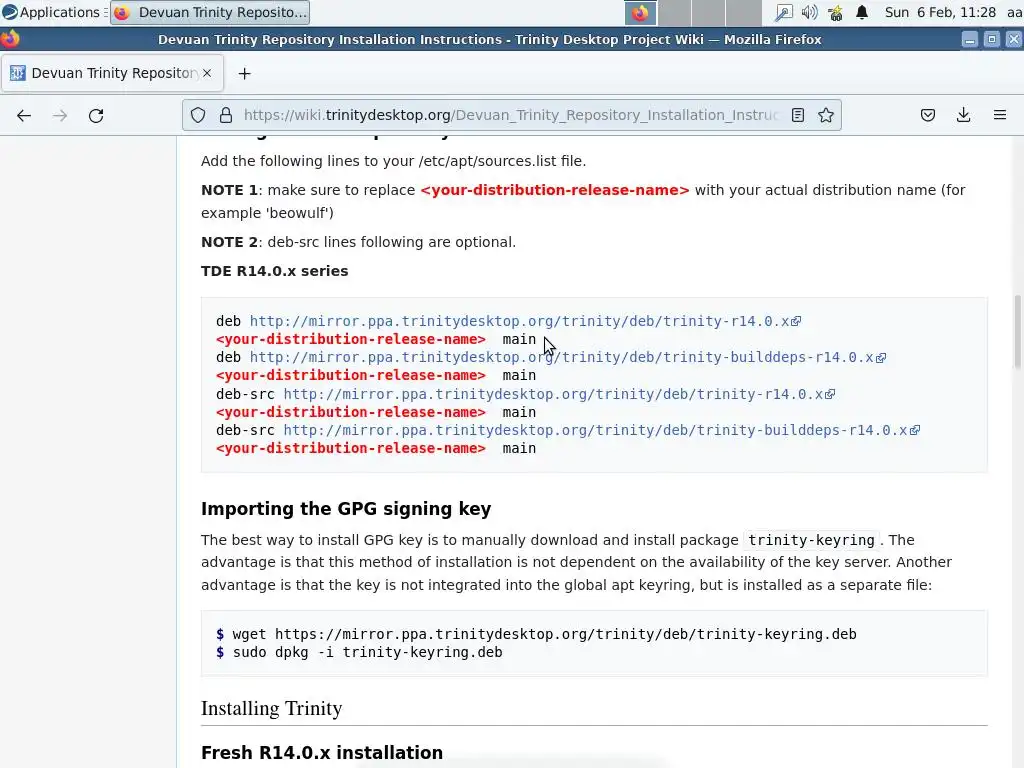This screenshot has height=768, width=1024.
Task: Switch to the second workspace
Action: [674, 12]
